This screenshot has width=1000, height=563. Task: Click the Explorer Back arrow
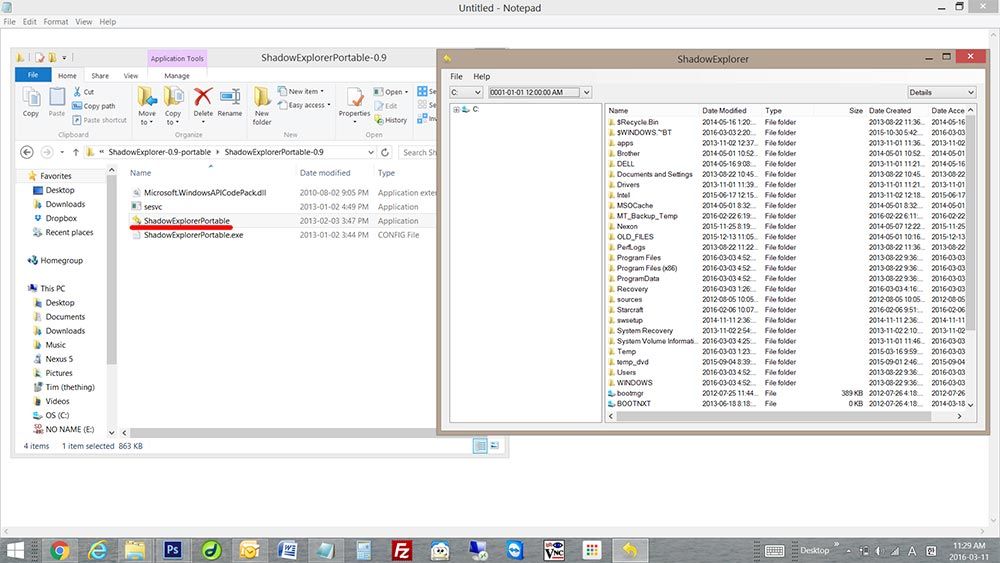pyautogui.click(x=27, y=152)
